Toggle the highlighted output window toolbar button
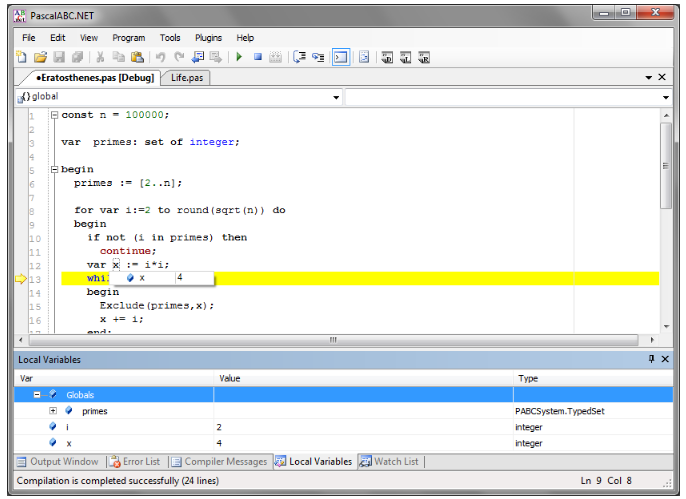 point(340,57)
